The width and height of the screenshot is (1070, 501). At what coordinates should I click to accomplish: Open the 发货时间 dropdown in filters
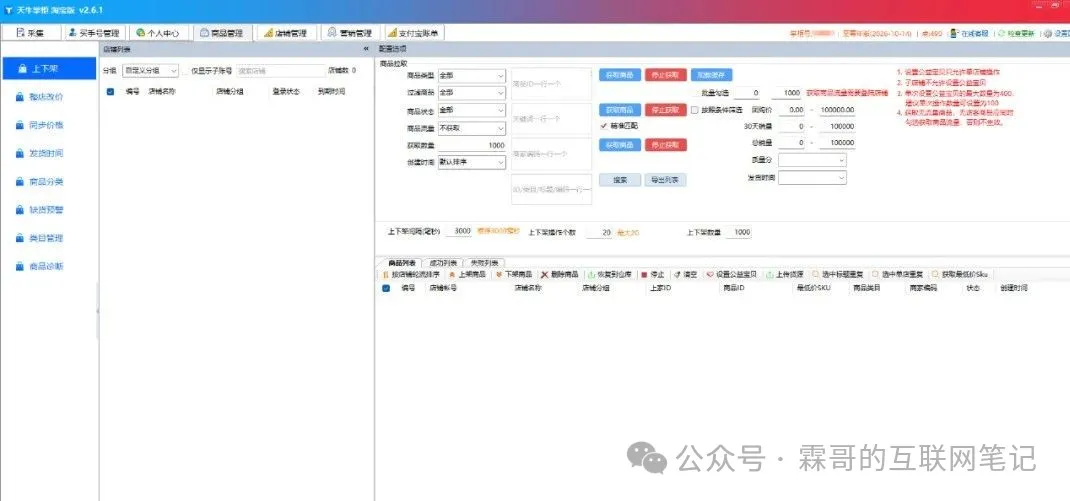811,178
